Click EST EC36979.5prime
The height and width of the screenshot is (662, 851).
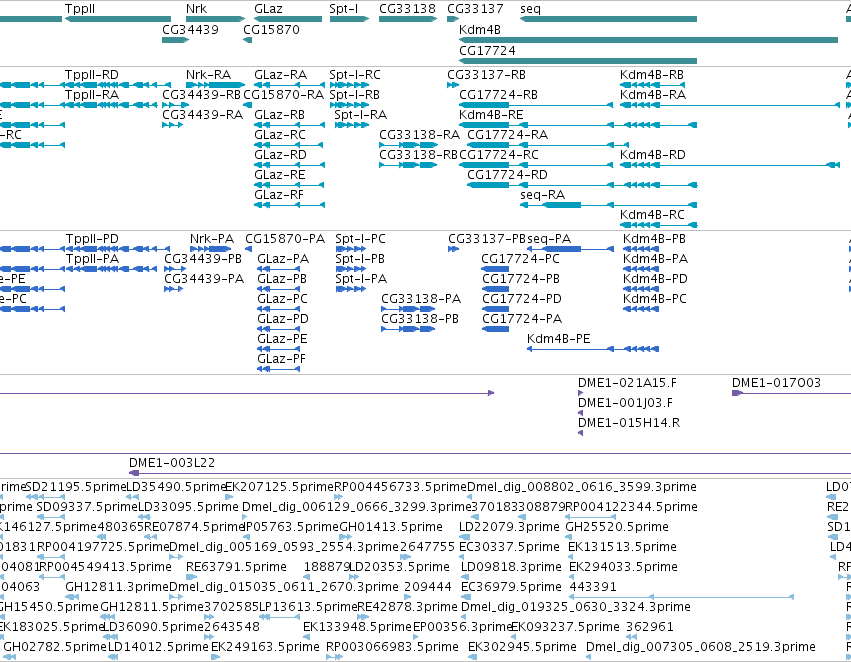pyautogui.click(x=511, y=587)
